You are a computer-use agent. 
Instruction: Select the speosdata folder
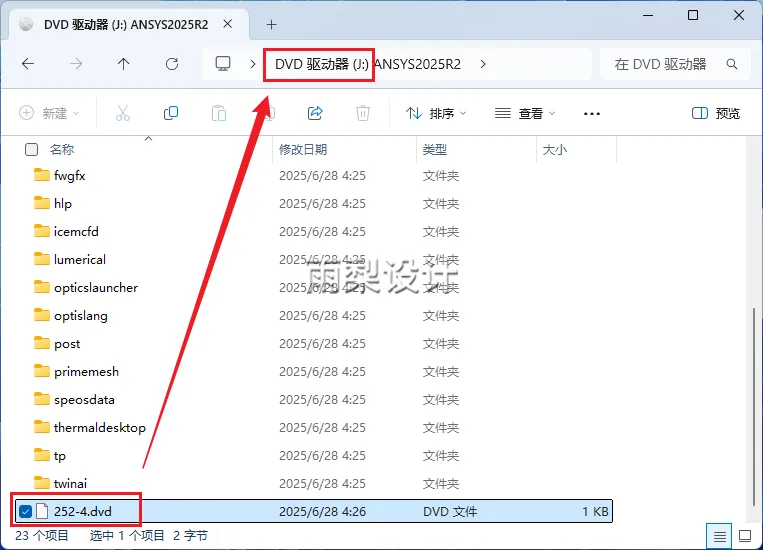click(x=84, y=400)
